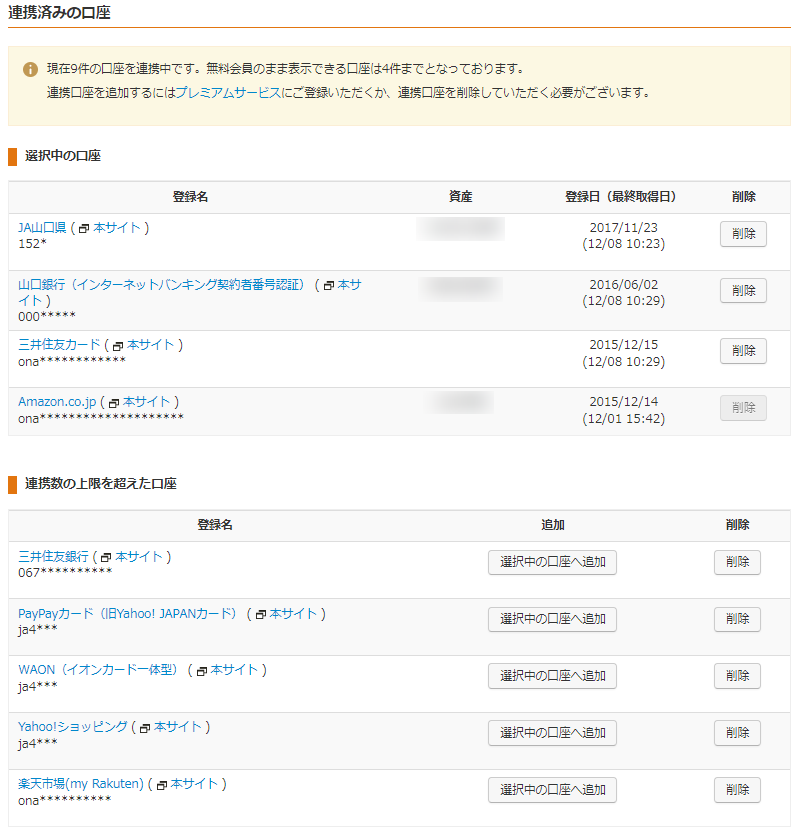The width and height of the screenshot is (794, 828).
Task: Open Yahoo!ショッピング account link
Action: pos(72,727)
